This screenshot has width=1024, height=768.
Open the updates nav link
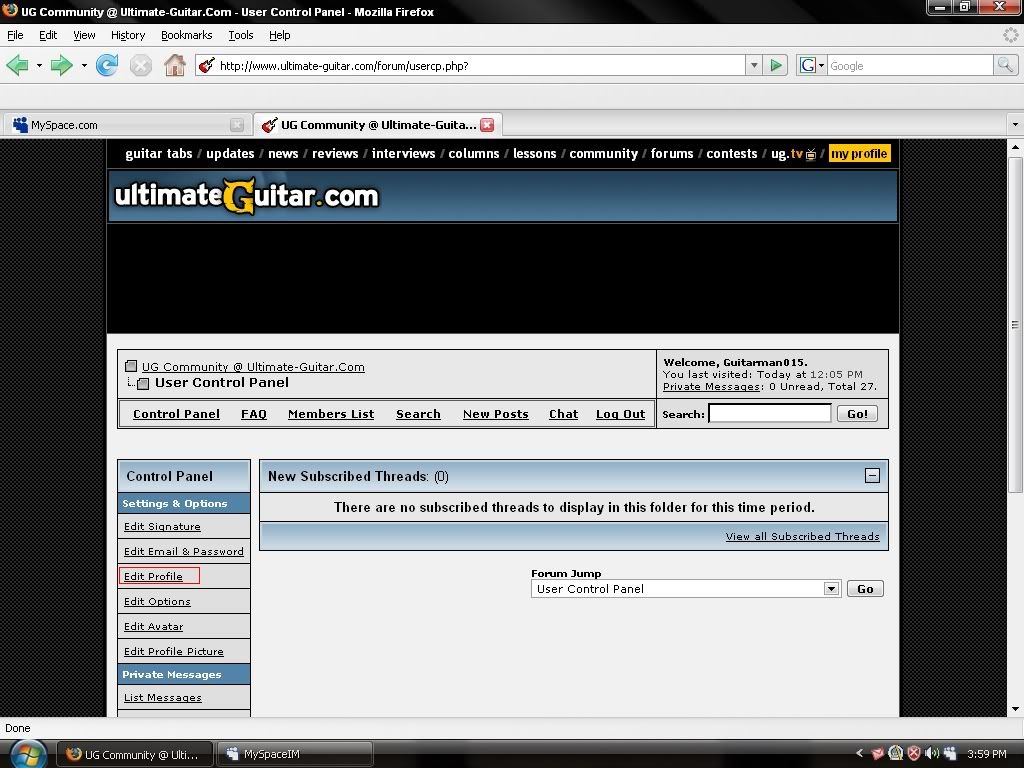click(230, 153)
